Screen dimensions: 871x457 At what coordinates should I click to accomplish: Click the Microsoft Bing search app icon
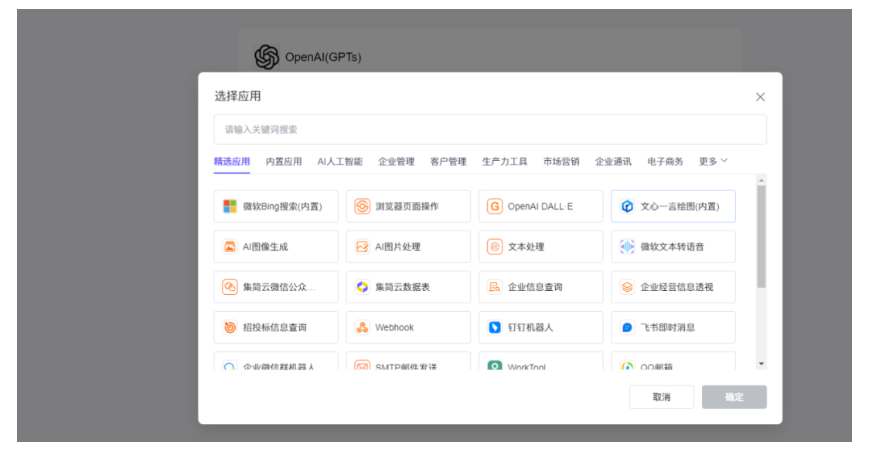point(230,206)
